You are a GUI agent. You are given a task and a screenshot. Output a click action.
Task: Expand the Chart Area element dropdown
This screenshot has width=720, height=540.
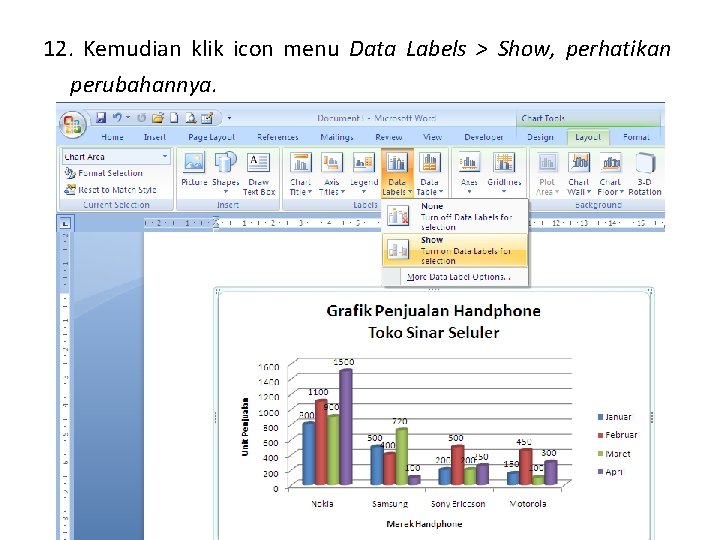point(164,157)
